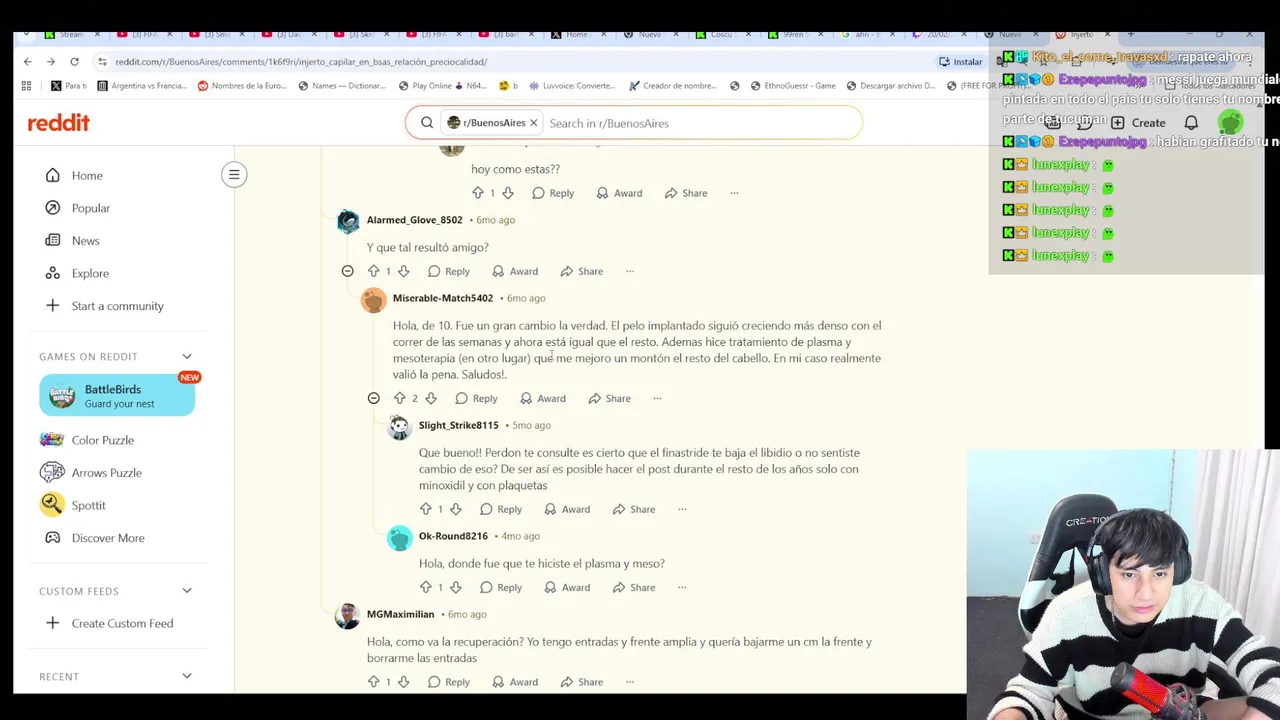The height and width of the screenshot is (720, 1280).
Task: Collapse the left sidebar with hamburger button
Action: pos(234,175)
